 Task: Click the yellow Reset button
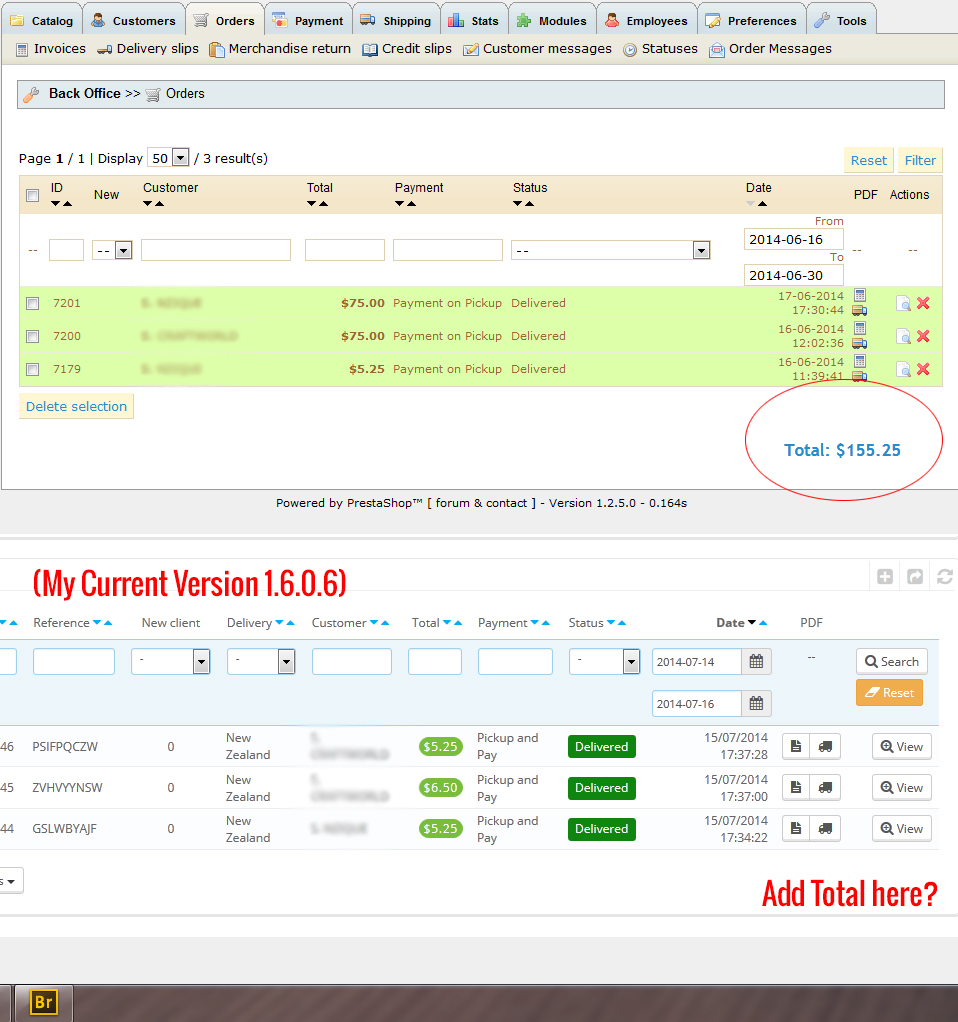tap(869, 160)
